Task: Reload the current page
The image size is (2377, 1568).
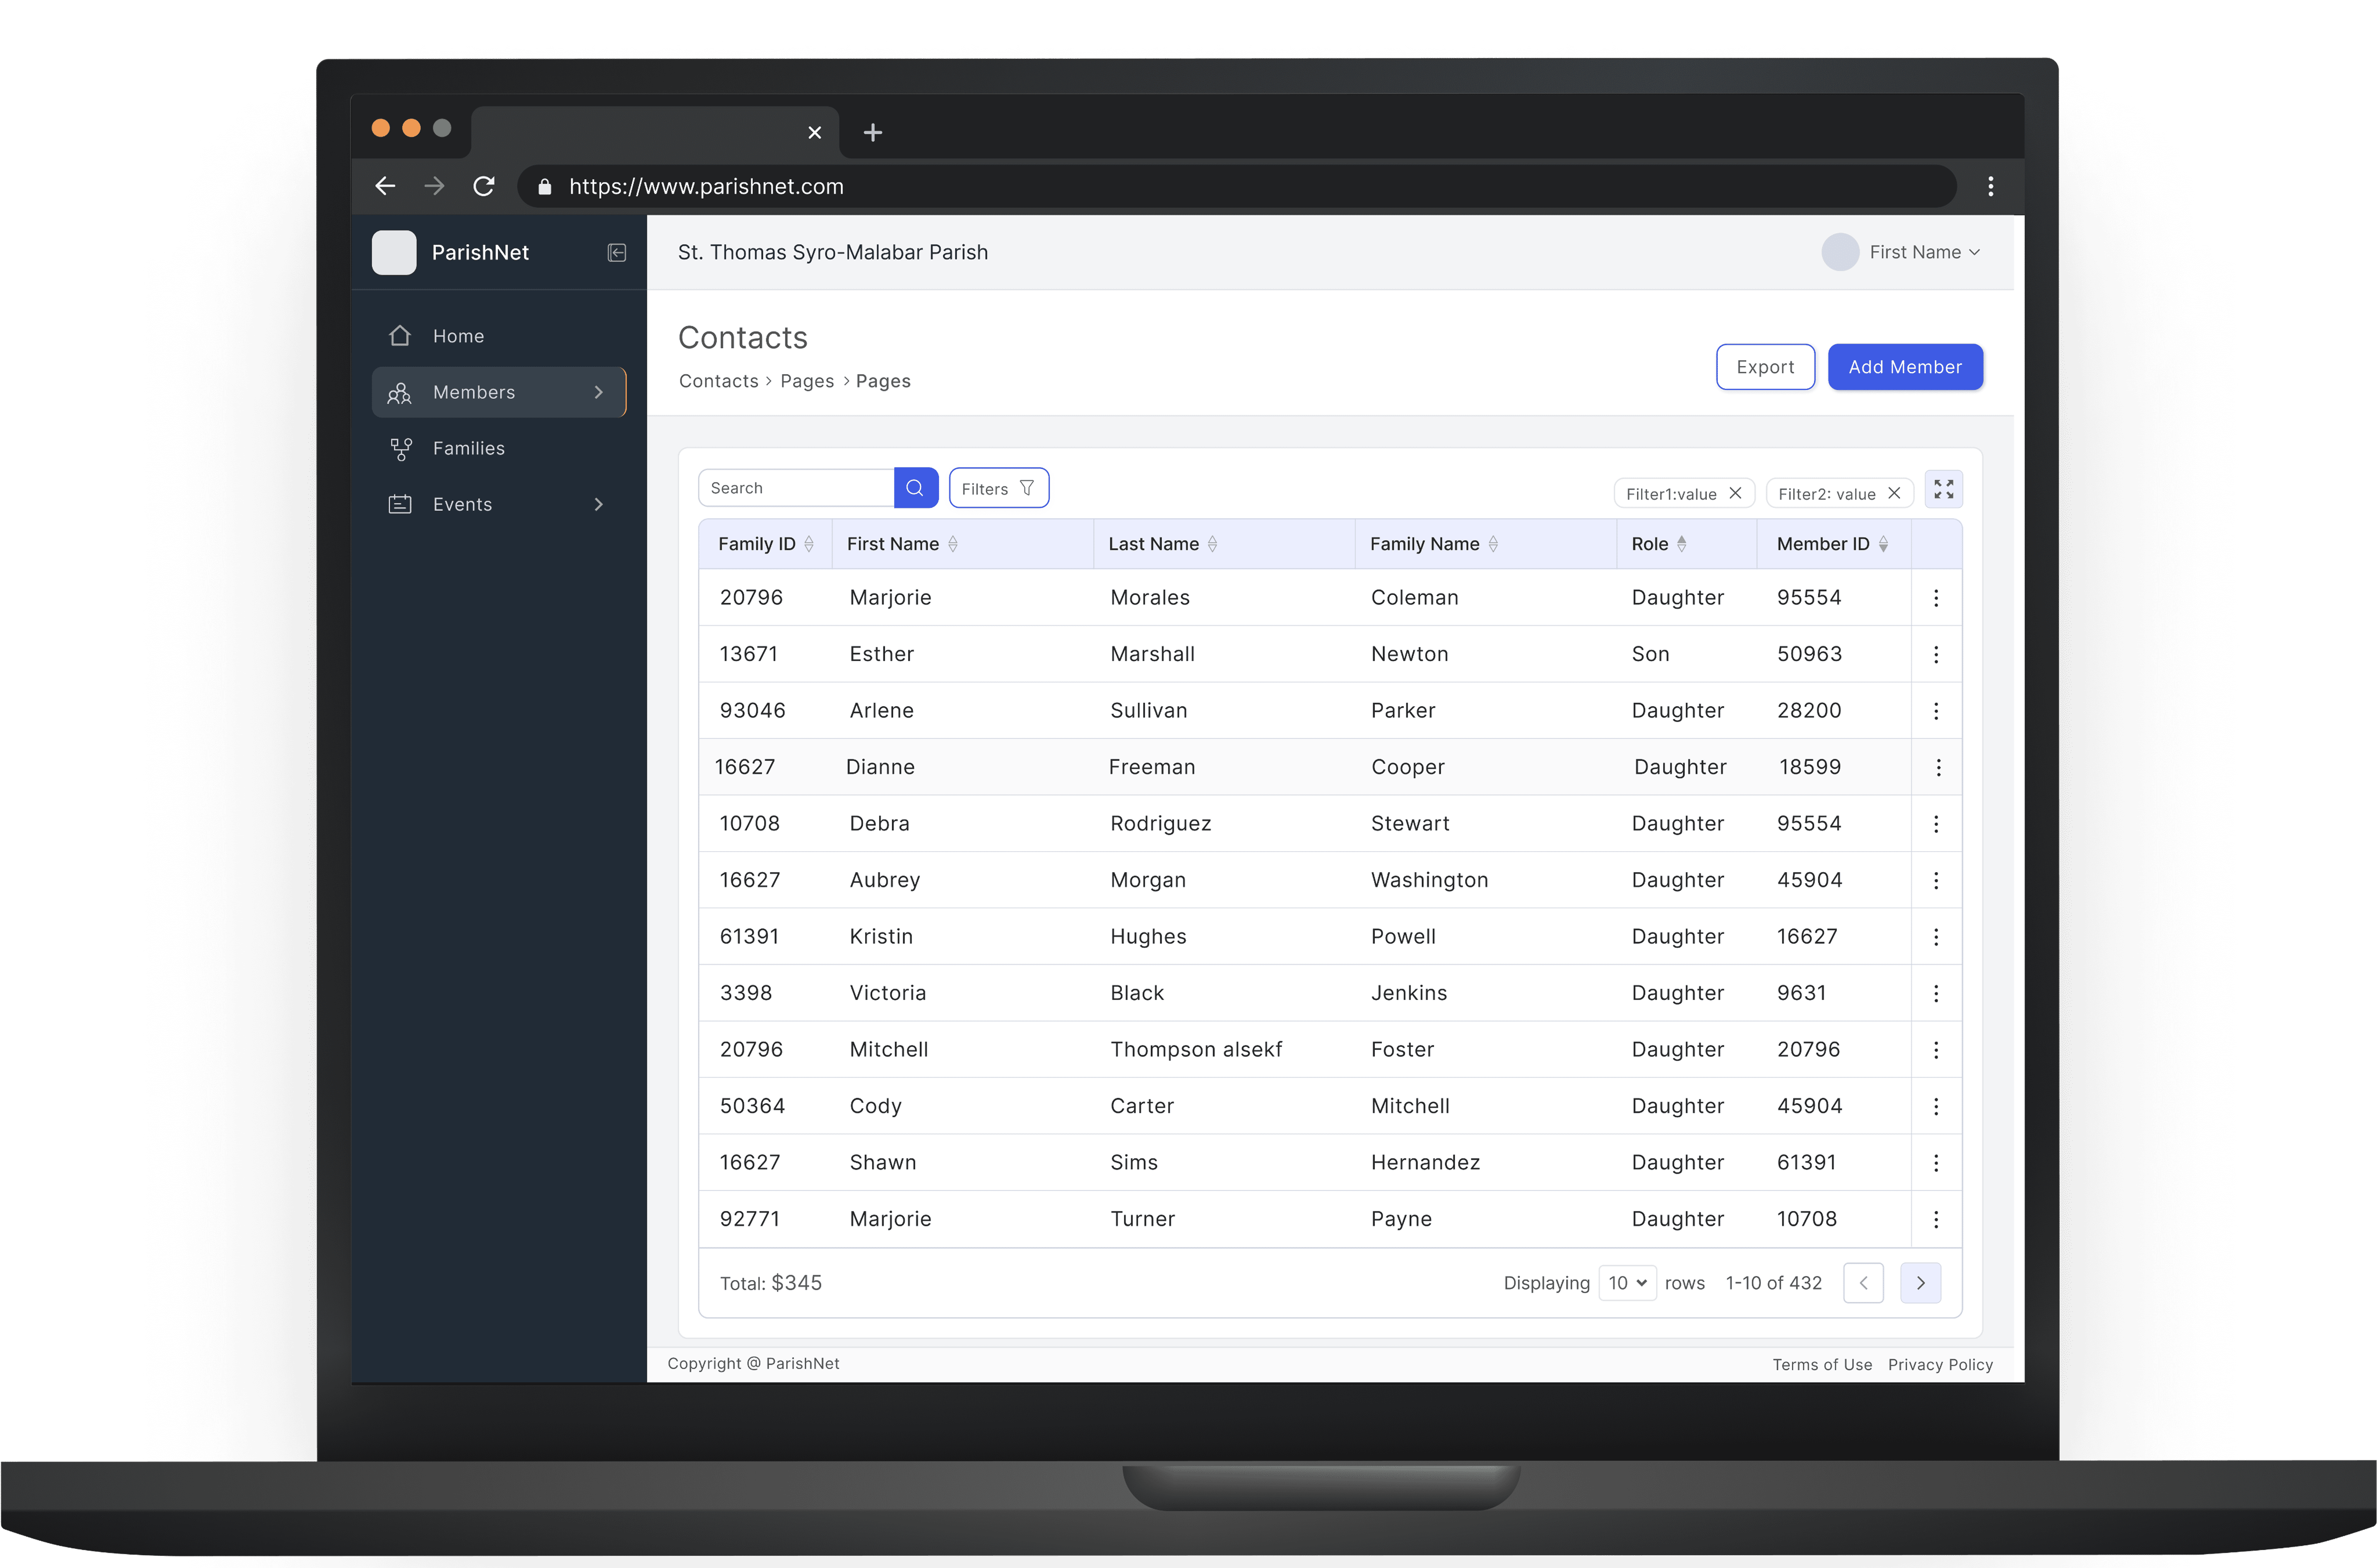Action: (484, 186)
